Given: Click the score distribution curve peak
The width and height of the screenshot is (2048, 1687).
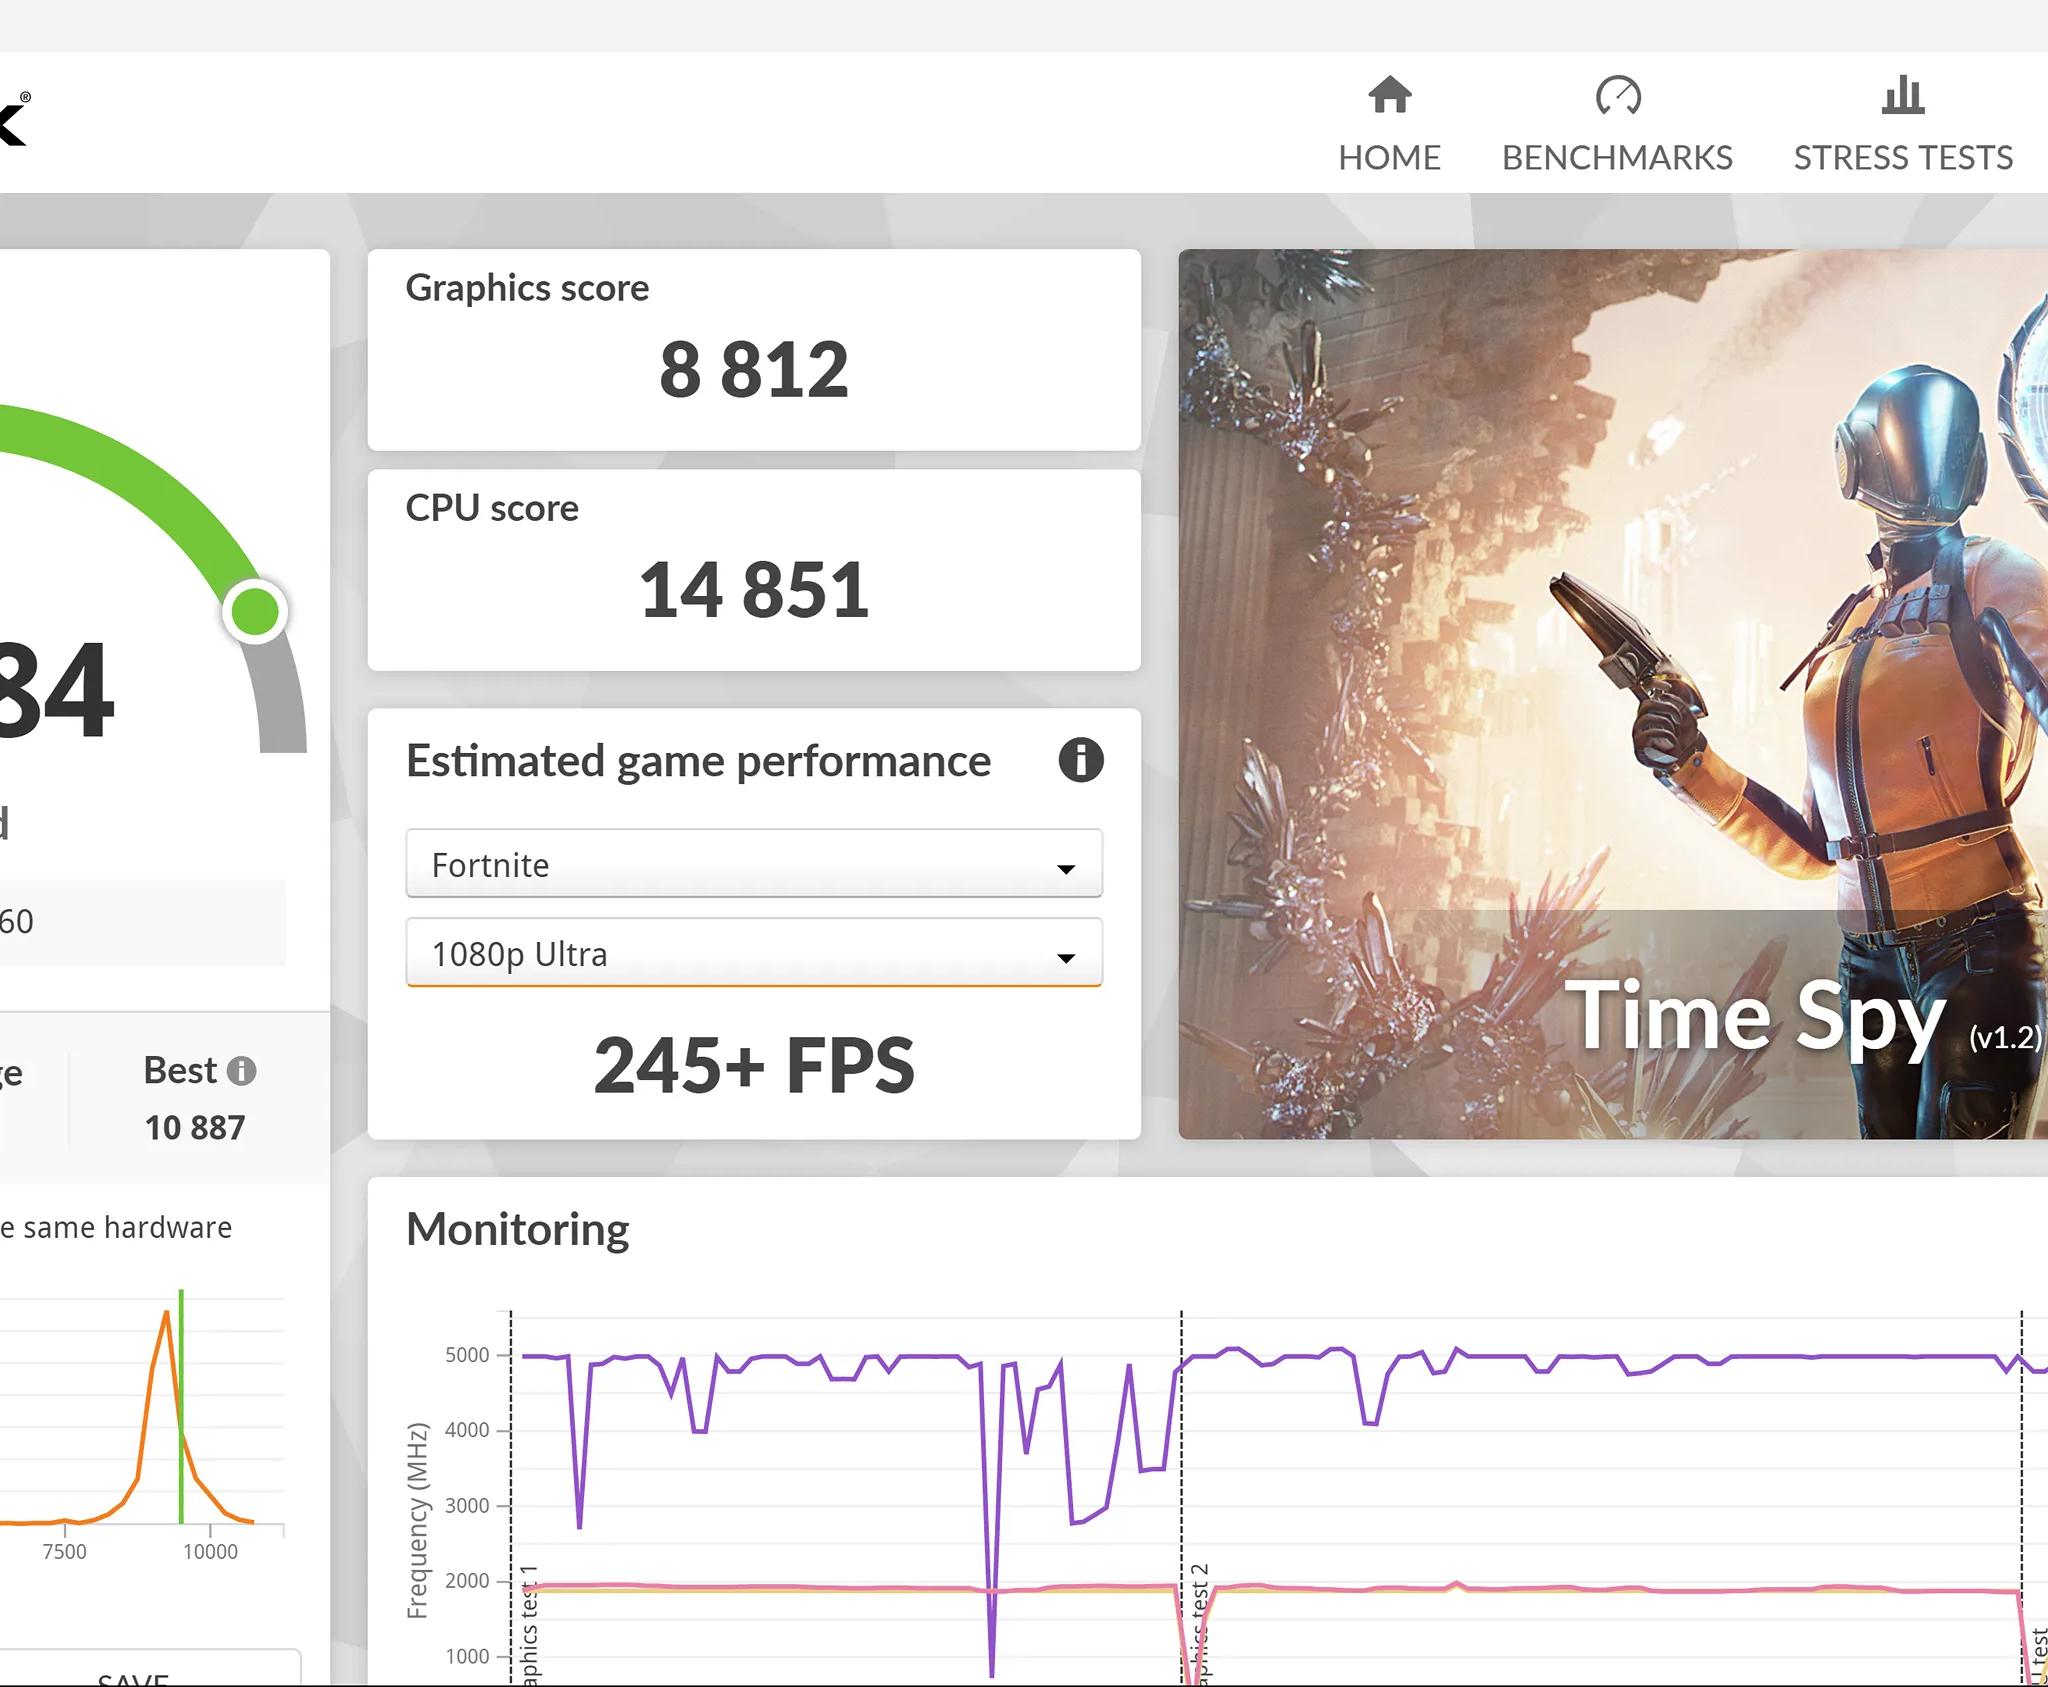Looking at the screenshot, I should (166, 1313).
